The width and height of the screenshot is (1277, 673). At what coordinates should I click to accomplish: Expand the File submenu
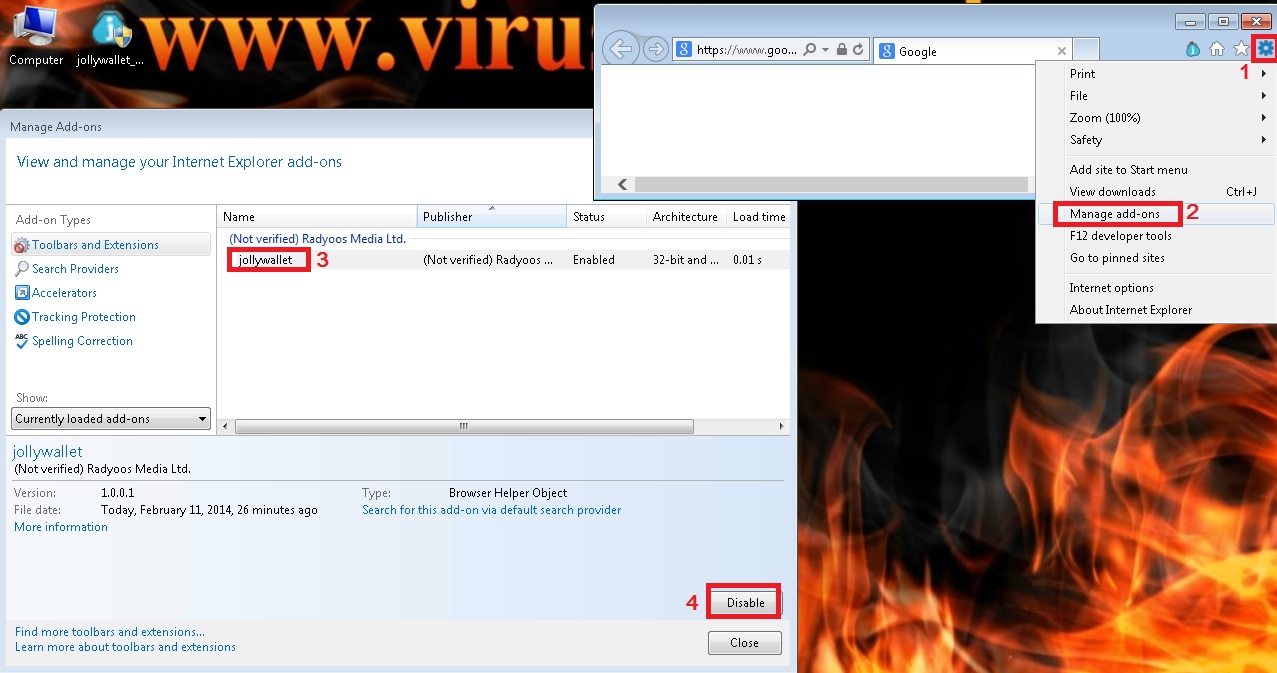(x=1156, y=96)
